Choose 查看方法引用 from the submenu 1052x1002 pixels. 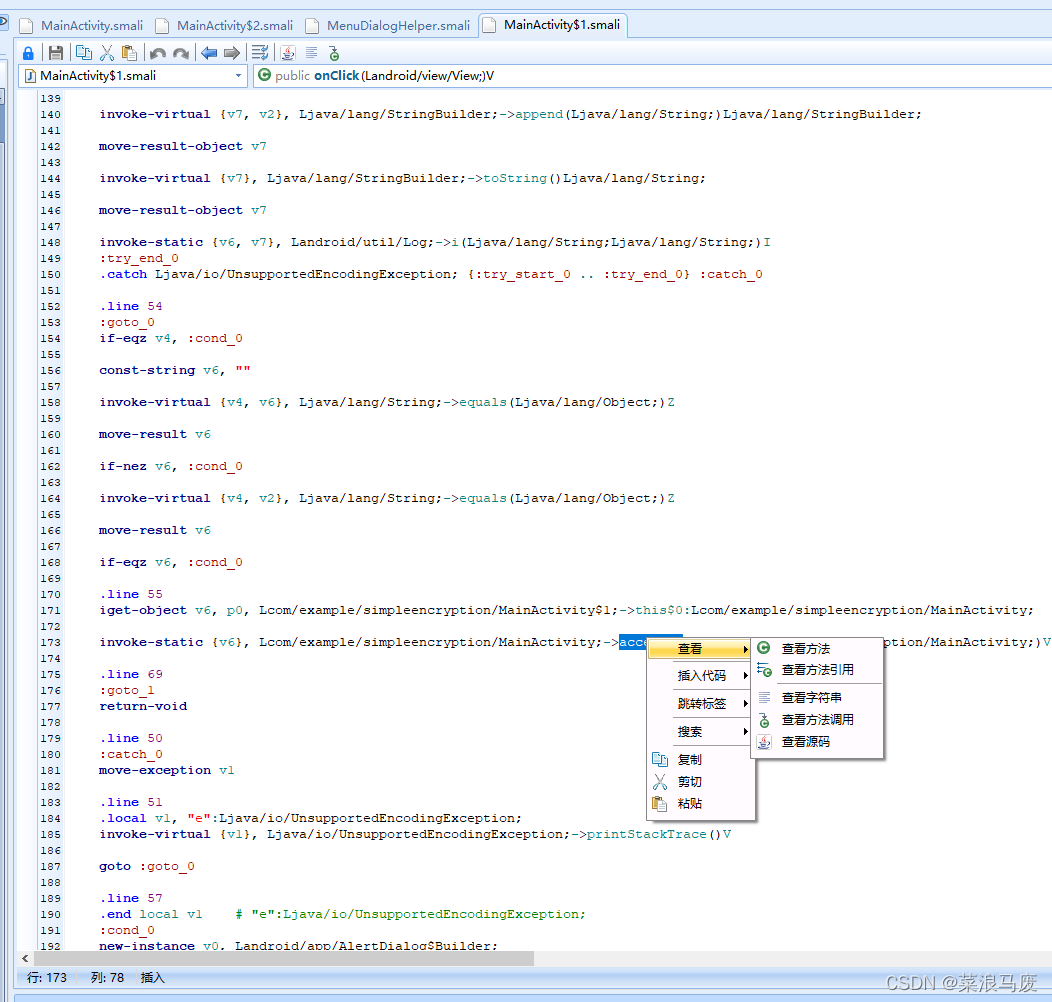[x=817, y=670]
